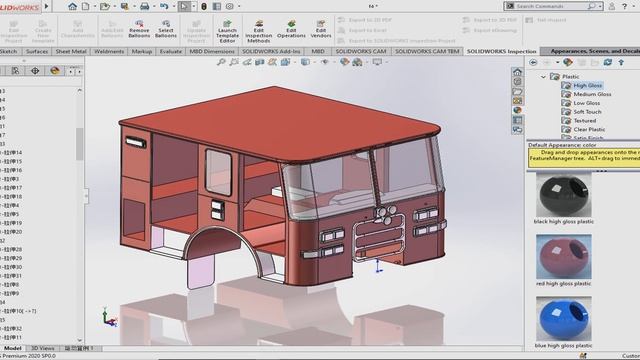Viewport: 640px width, 360px height.
Task: Click the task pane Home resources icon
Action: tap(517, 72)
